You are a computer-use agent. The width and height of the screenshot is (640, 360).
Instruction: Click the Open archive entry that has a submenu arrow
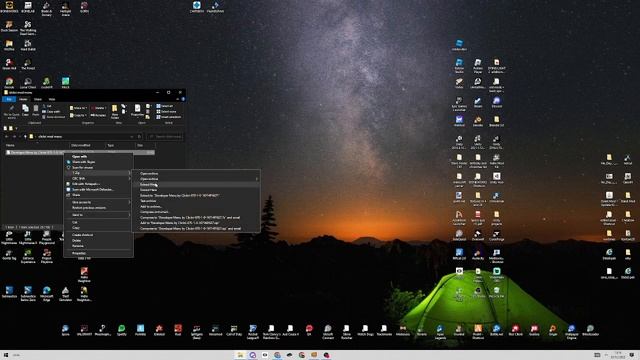coord(196,179)
